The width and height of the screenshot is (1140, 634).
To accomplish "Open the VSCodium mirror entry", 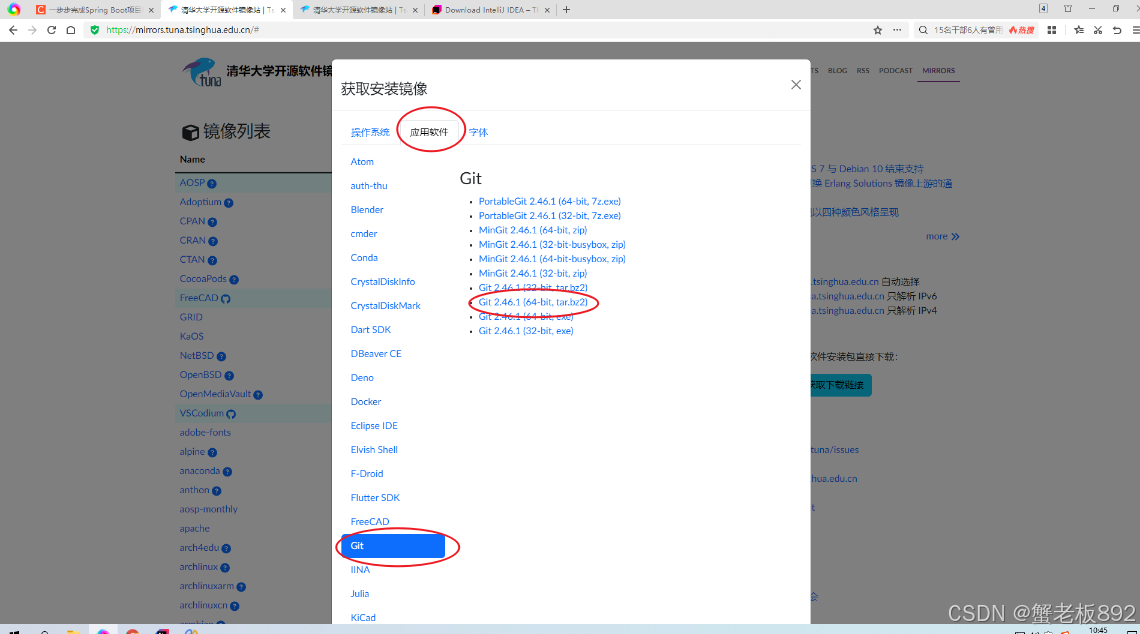I will click(x=201, y=413).
